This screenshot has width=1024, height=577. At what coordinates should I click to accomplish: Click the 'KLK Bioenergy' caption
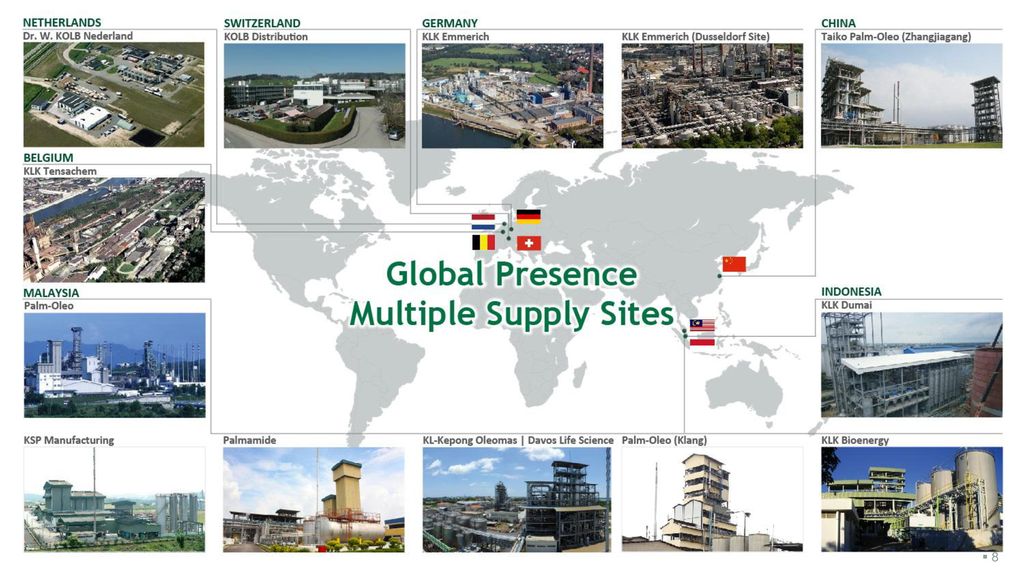tap(855, 440)
